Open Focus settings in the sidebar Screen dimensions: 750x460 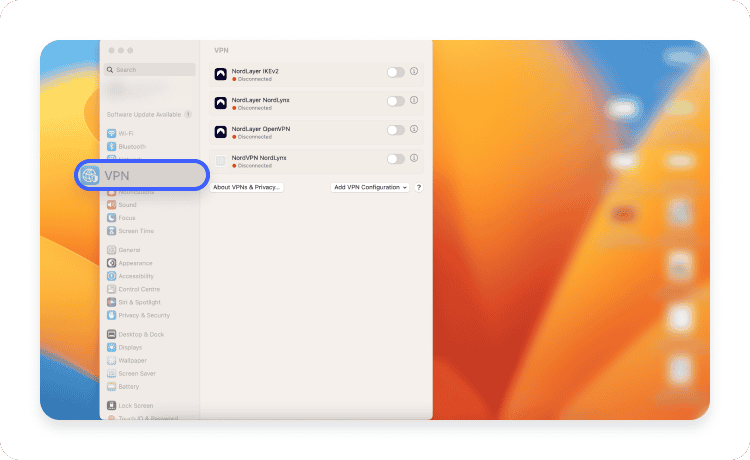tap(121, 218)
